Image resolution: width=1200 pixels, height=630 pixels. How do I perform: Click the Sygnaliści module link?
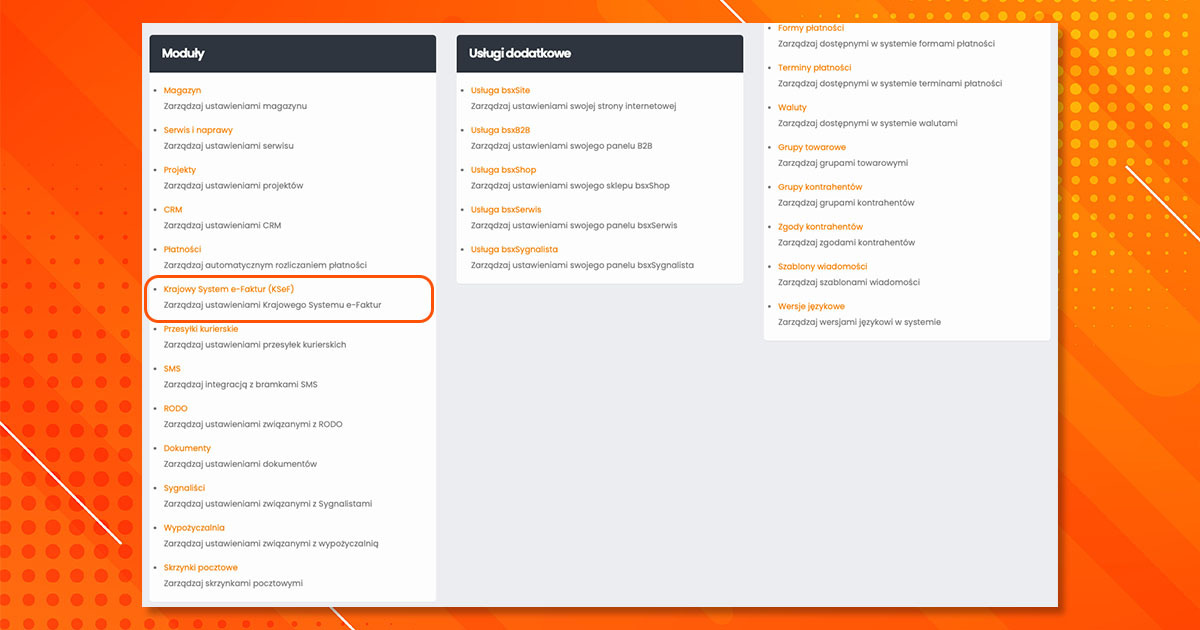[184, 488]
